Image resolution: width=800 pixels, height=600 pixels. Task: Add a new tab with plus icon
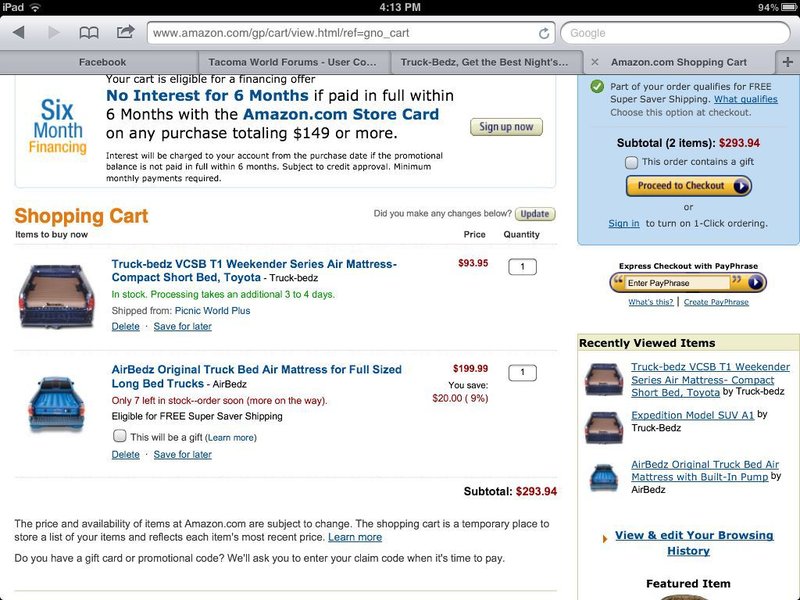(788, 62)
